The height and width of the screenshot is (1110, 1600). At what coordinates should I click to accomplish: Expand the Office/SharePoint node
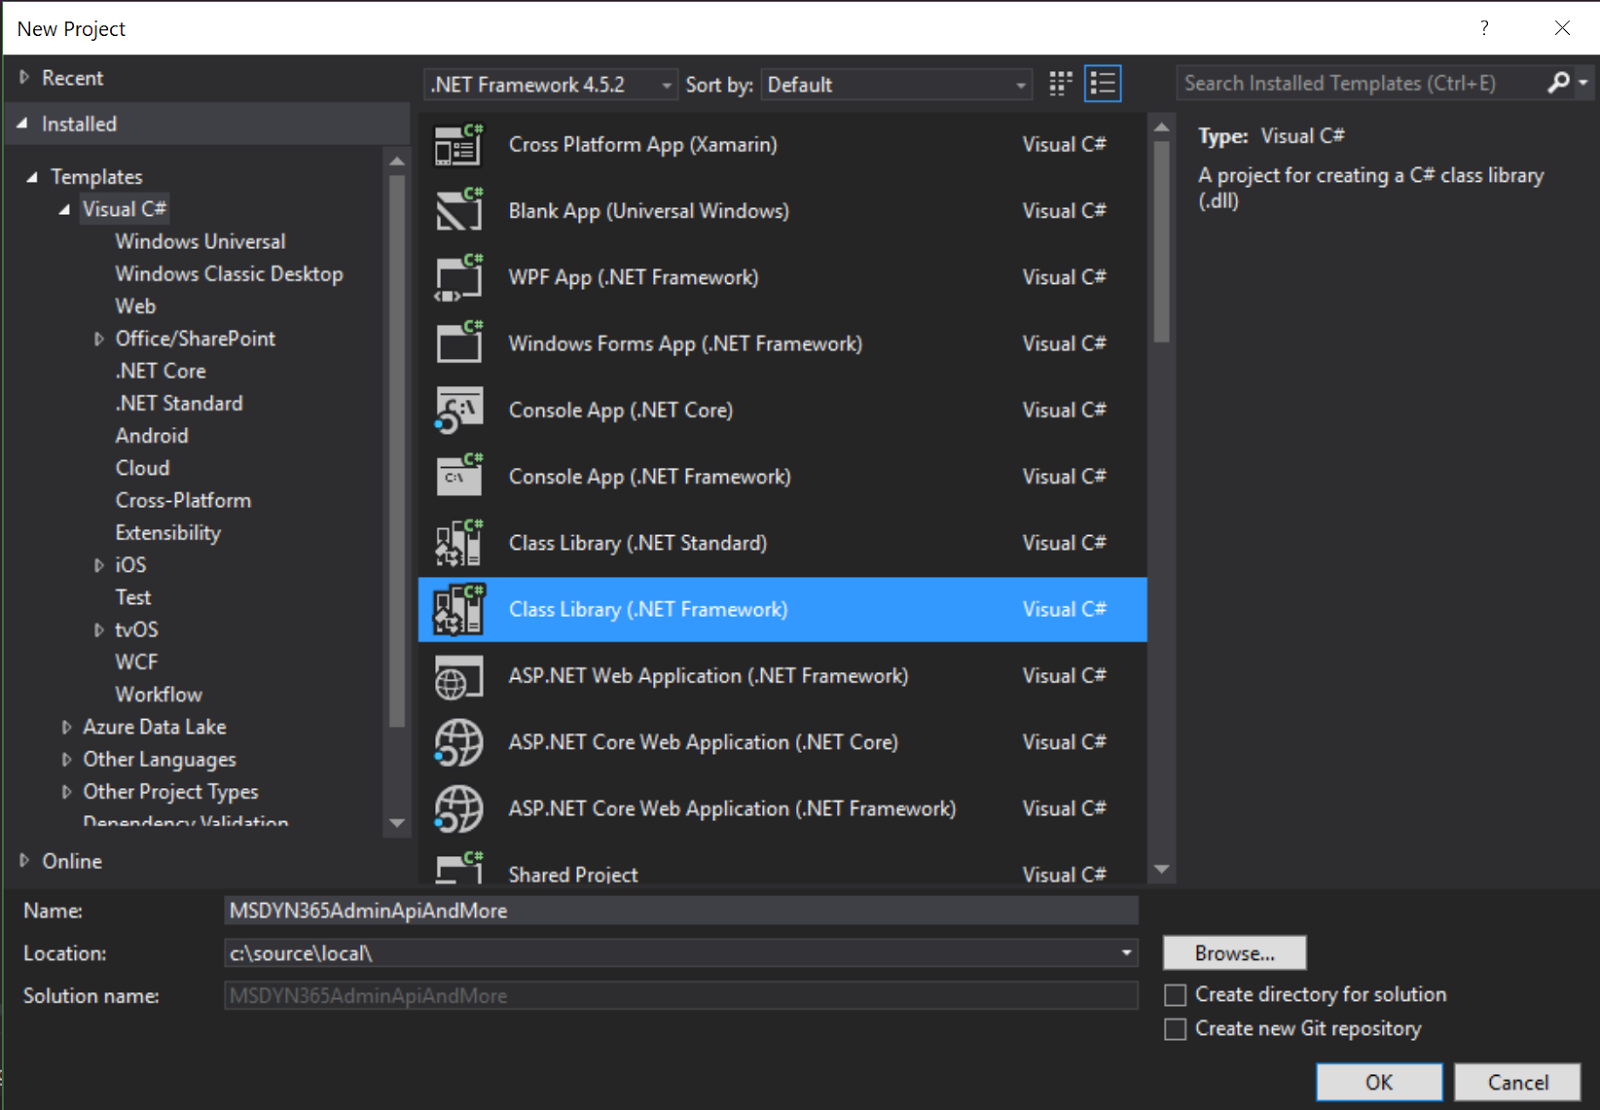tap(98, 339)
